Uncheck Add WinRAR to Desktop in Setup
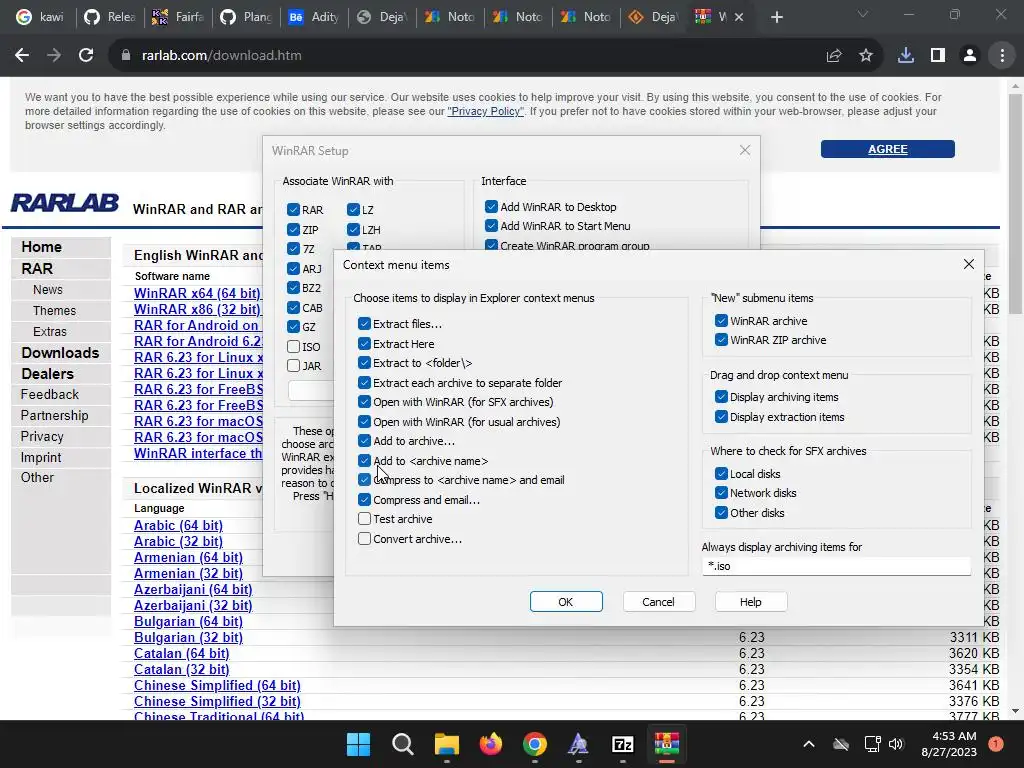This screenshot has height=768, width=1024. (x=492, y=206)
